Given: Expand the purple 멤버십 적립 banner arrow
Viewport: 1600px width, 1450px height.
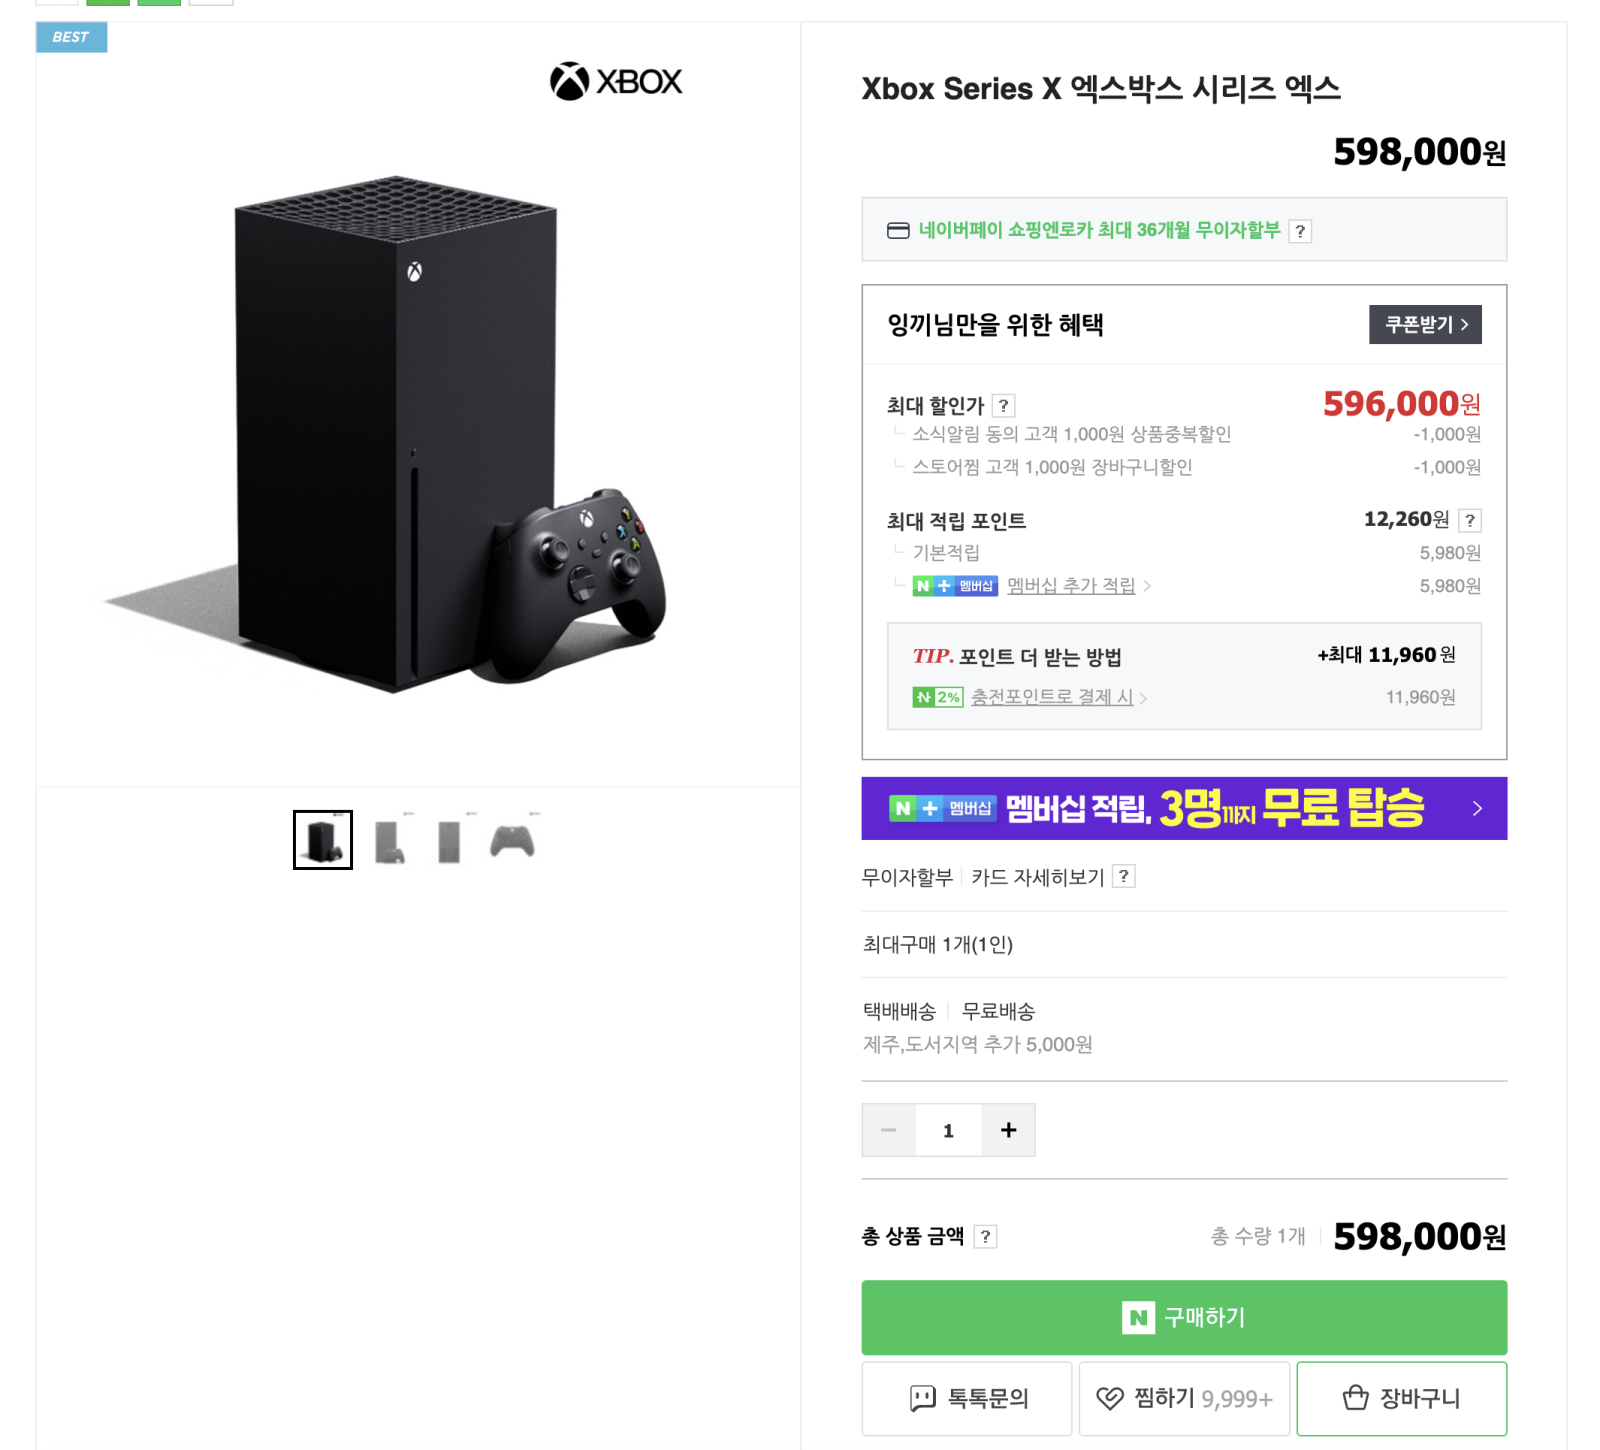Looking at the screenshot, I should [x=1477, y=808].
